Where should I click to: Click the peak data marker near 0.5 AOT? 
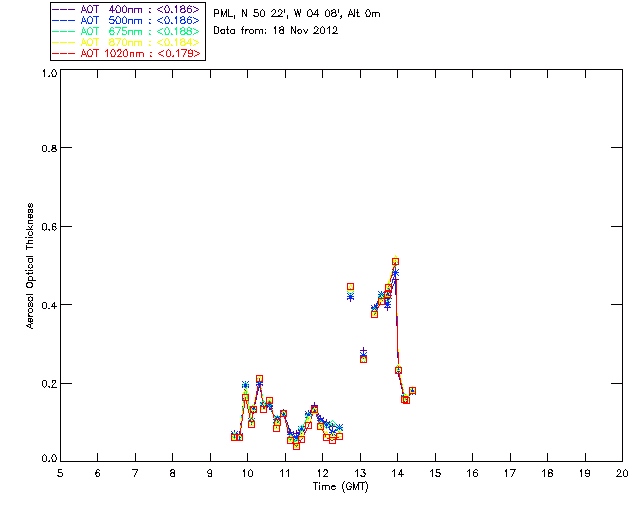coord(395,262)
